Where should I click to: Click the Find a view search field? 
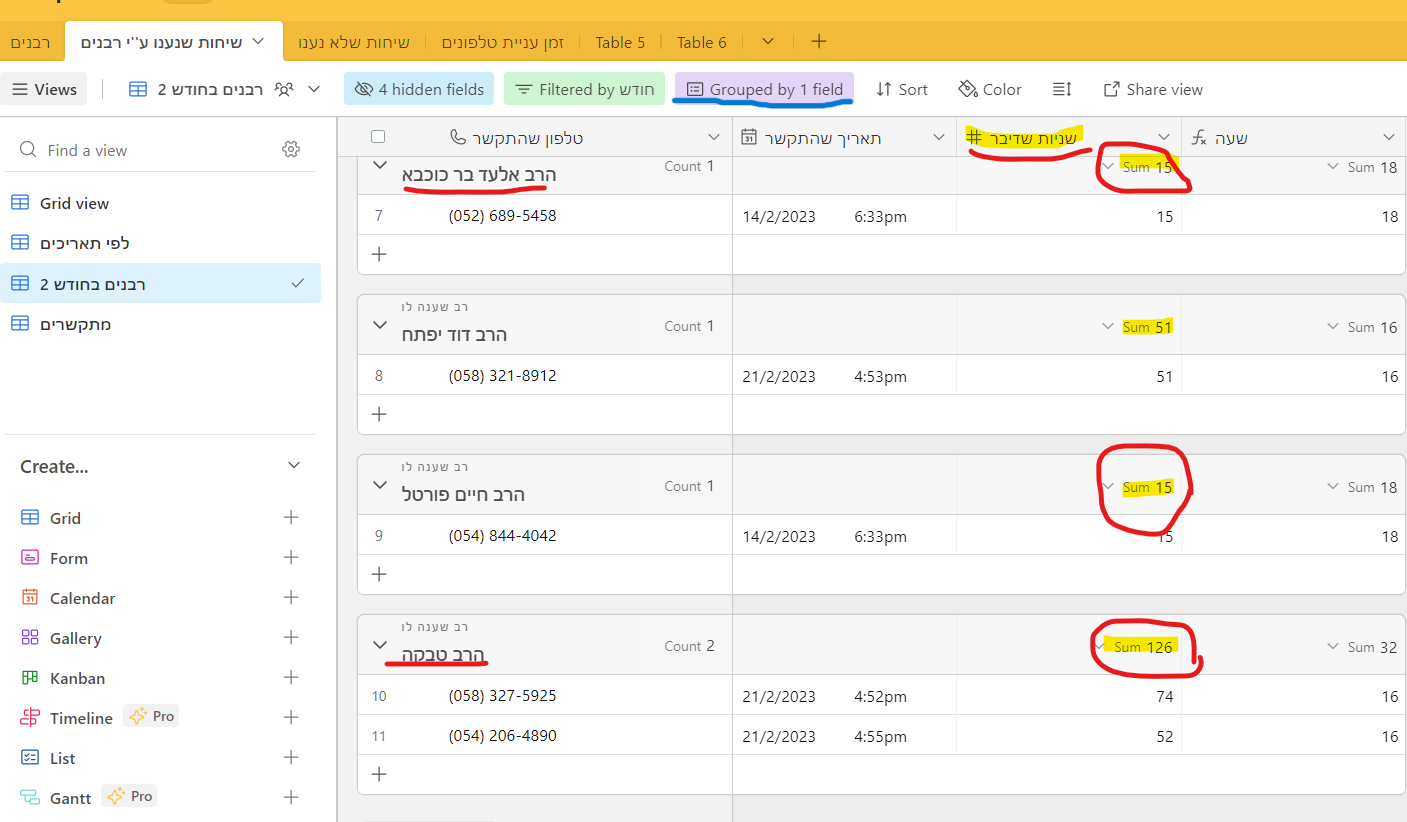(x=160, y=150)
